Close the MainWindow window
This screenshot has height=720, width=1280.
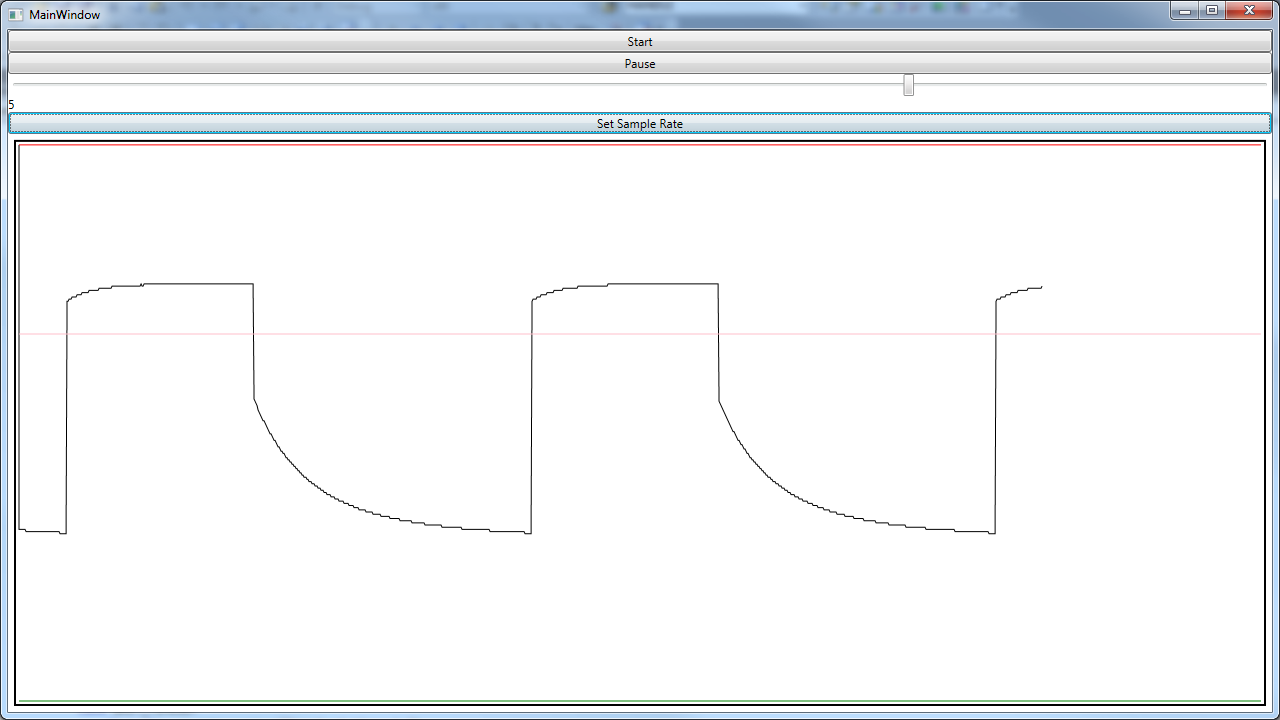pos(1250,11)
